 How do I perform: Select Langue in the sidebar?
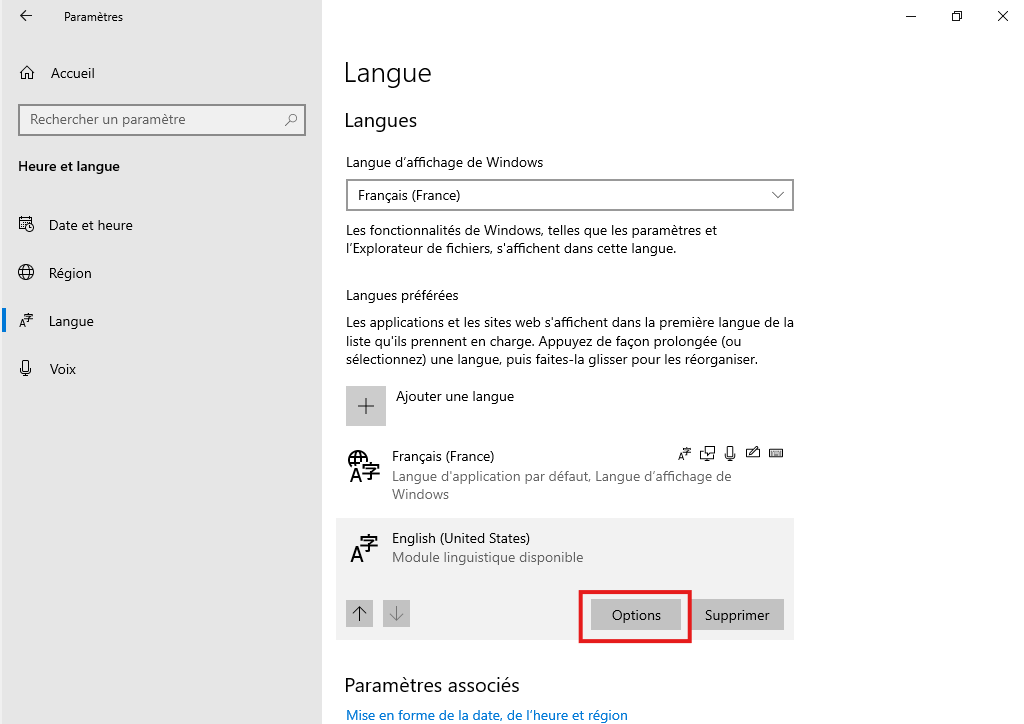click(x=71, y=321)
